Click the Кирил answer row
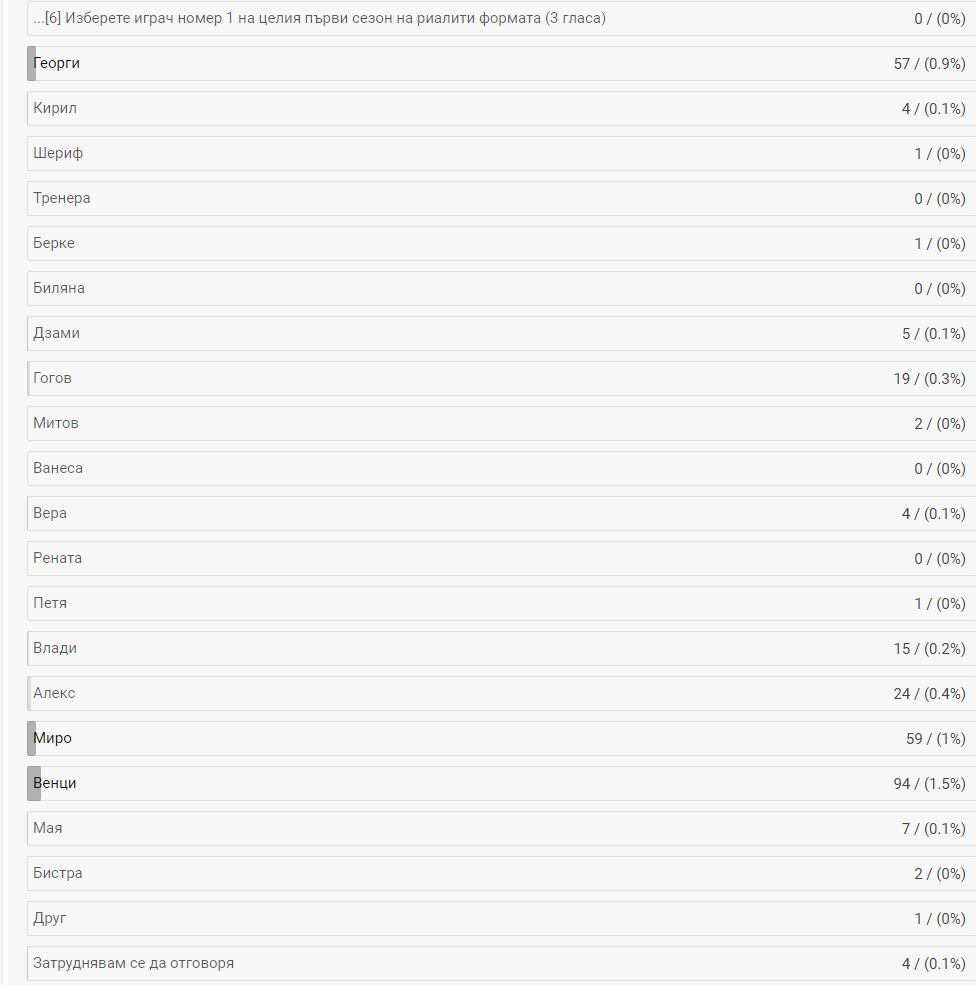Image resolution: width=976 pixels, height=985 pixels. (x=501, y=109)
